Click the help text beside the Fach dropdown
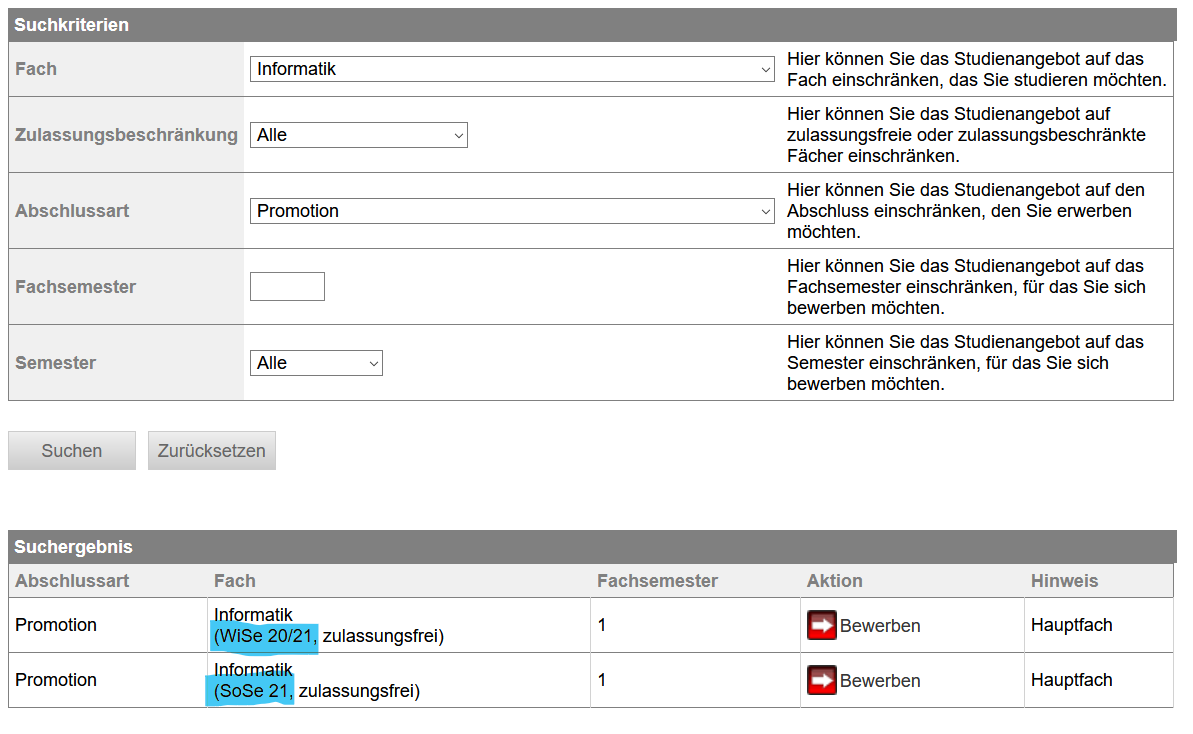This screenshot has width=1193, height=734. (x=976, y=69)
